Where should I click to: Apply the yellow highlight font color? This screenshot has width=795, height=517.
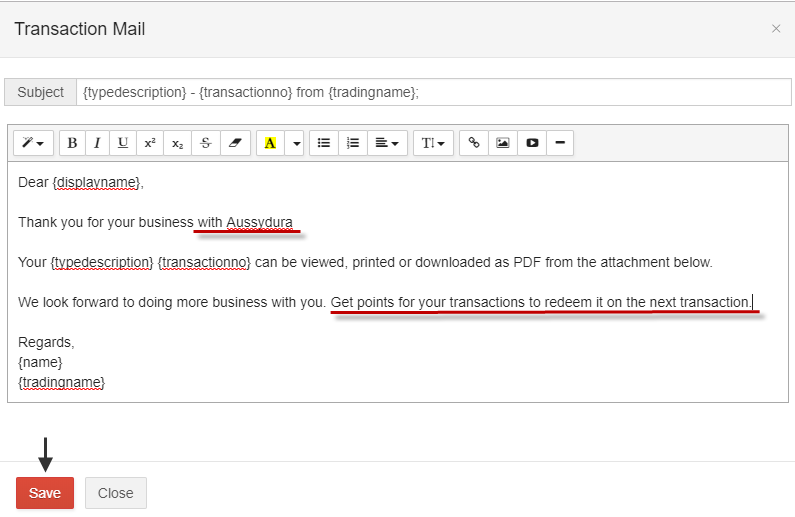(x=270, y=143)
